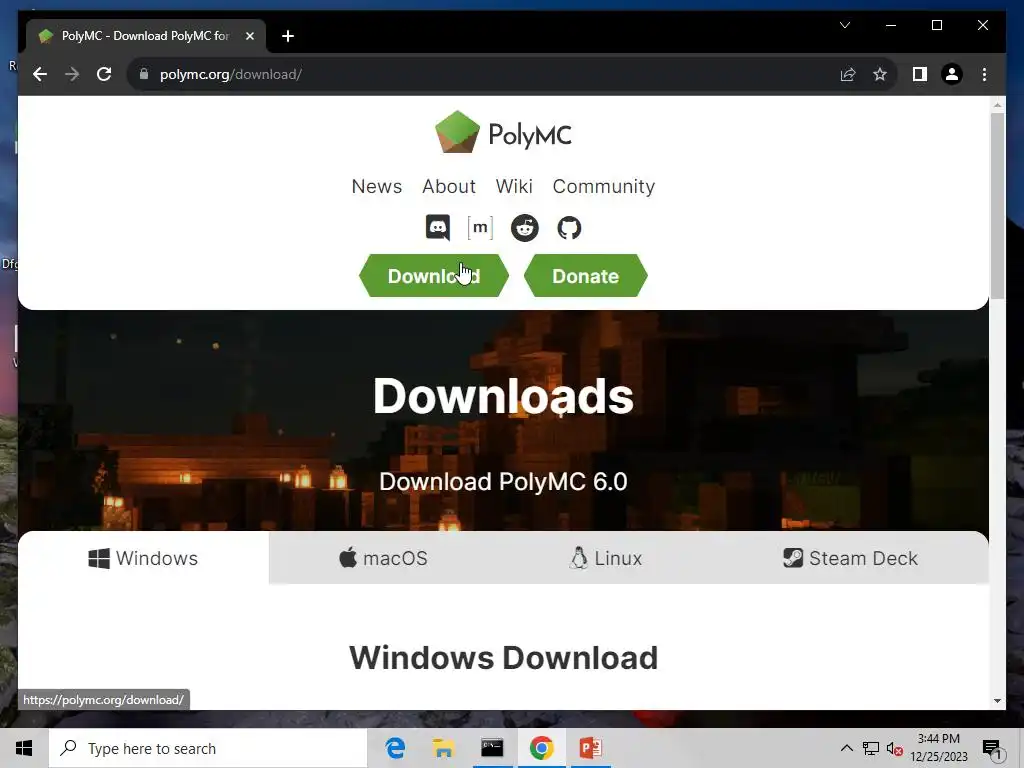Viewport: 1024px width, 768px height.
Task: Click the taskbar search box
Action: [208, 748]
